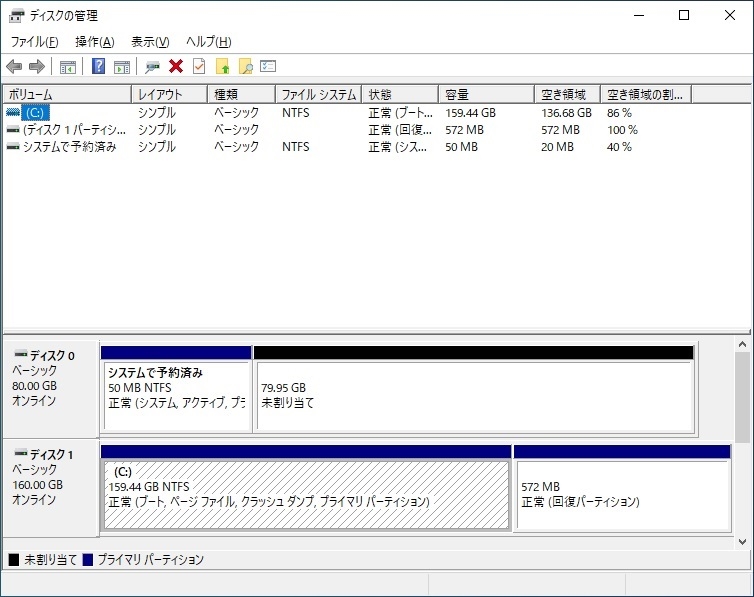Click the blue プライマリ パーティション legend swatch

coord(88,560)
